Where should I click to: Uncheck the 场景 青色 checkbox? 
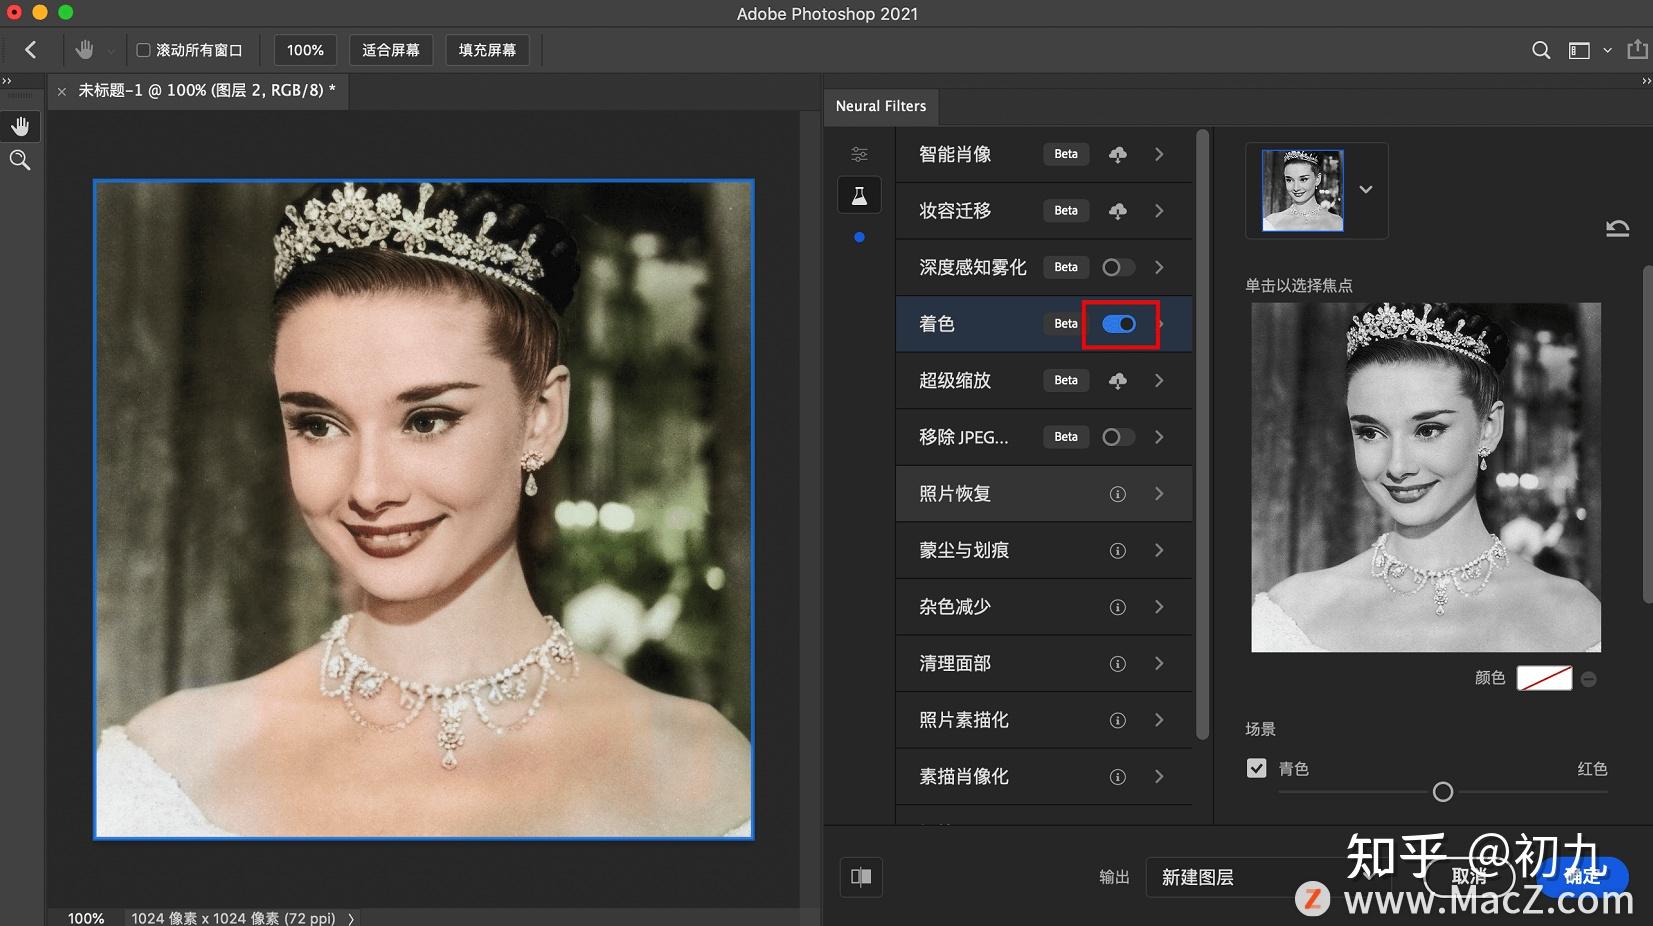(x=1257, y=768)
